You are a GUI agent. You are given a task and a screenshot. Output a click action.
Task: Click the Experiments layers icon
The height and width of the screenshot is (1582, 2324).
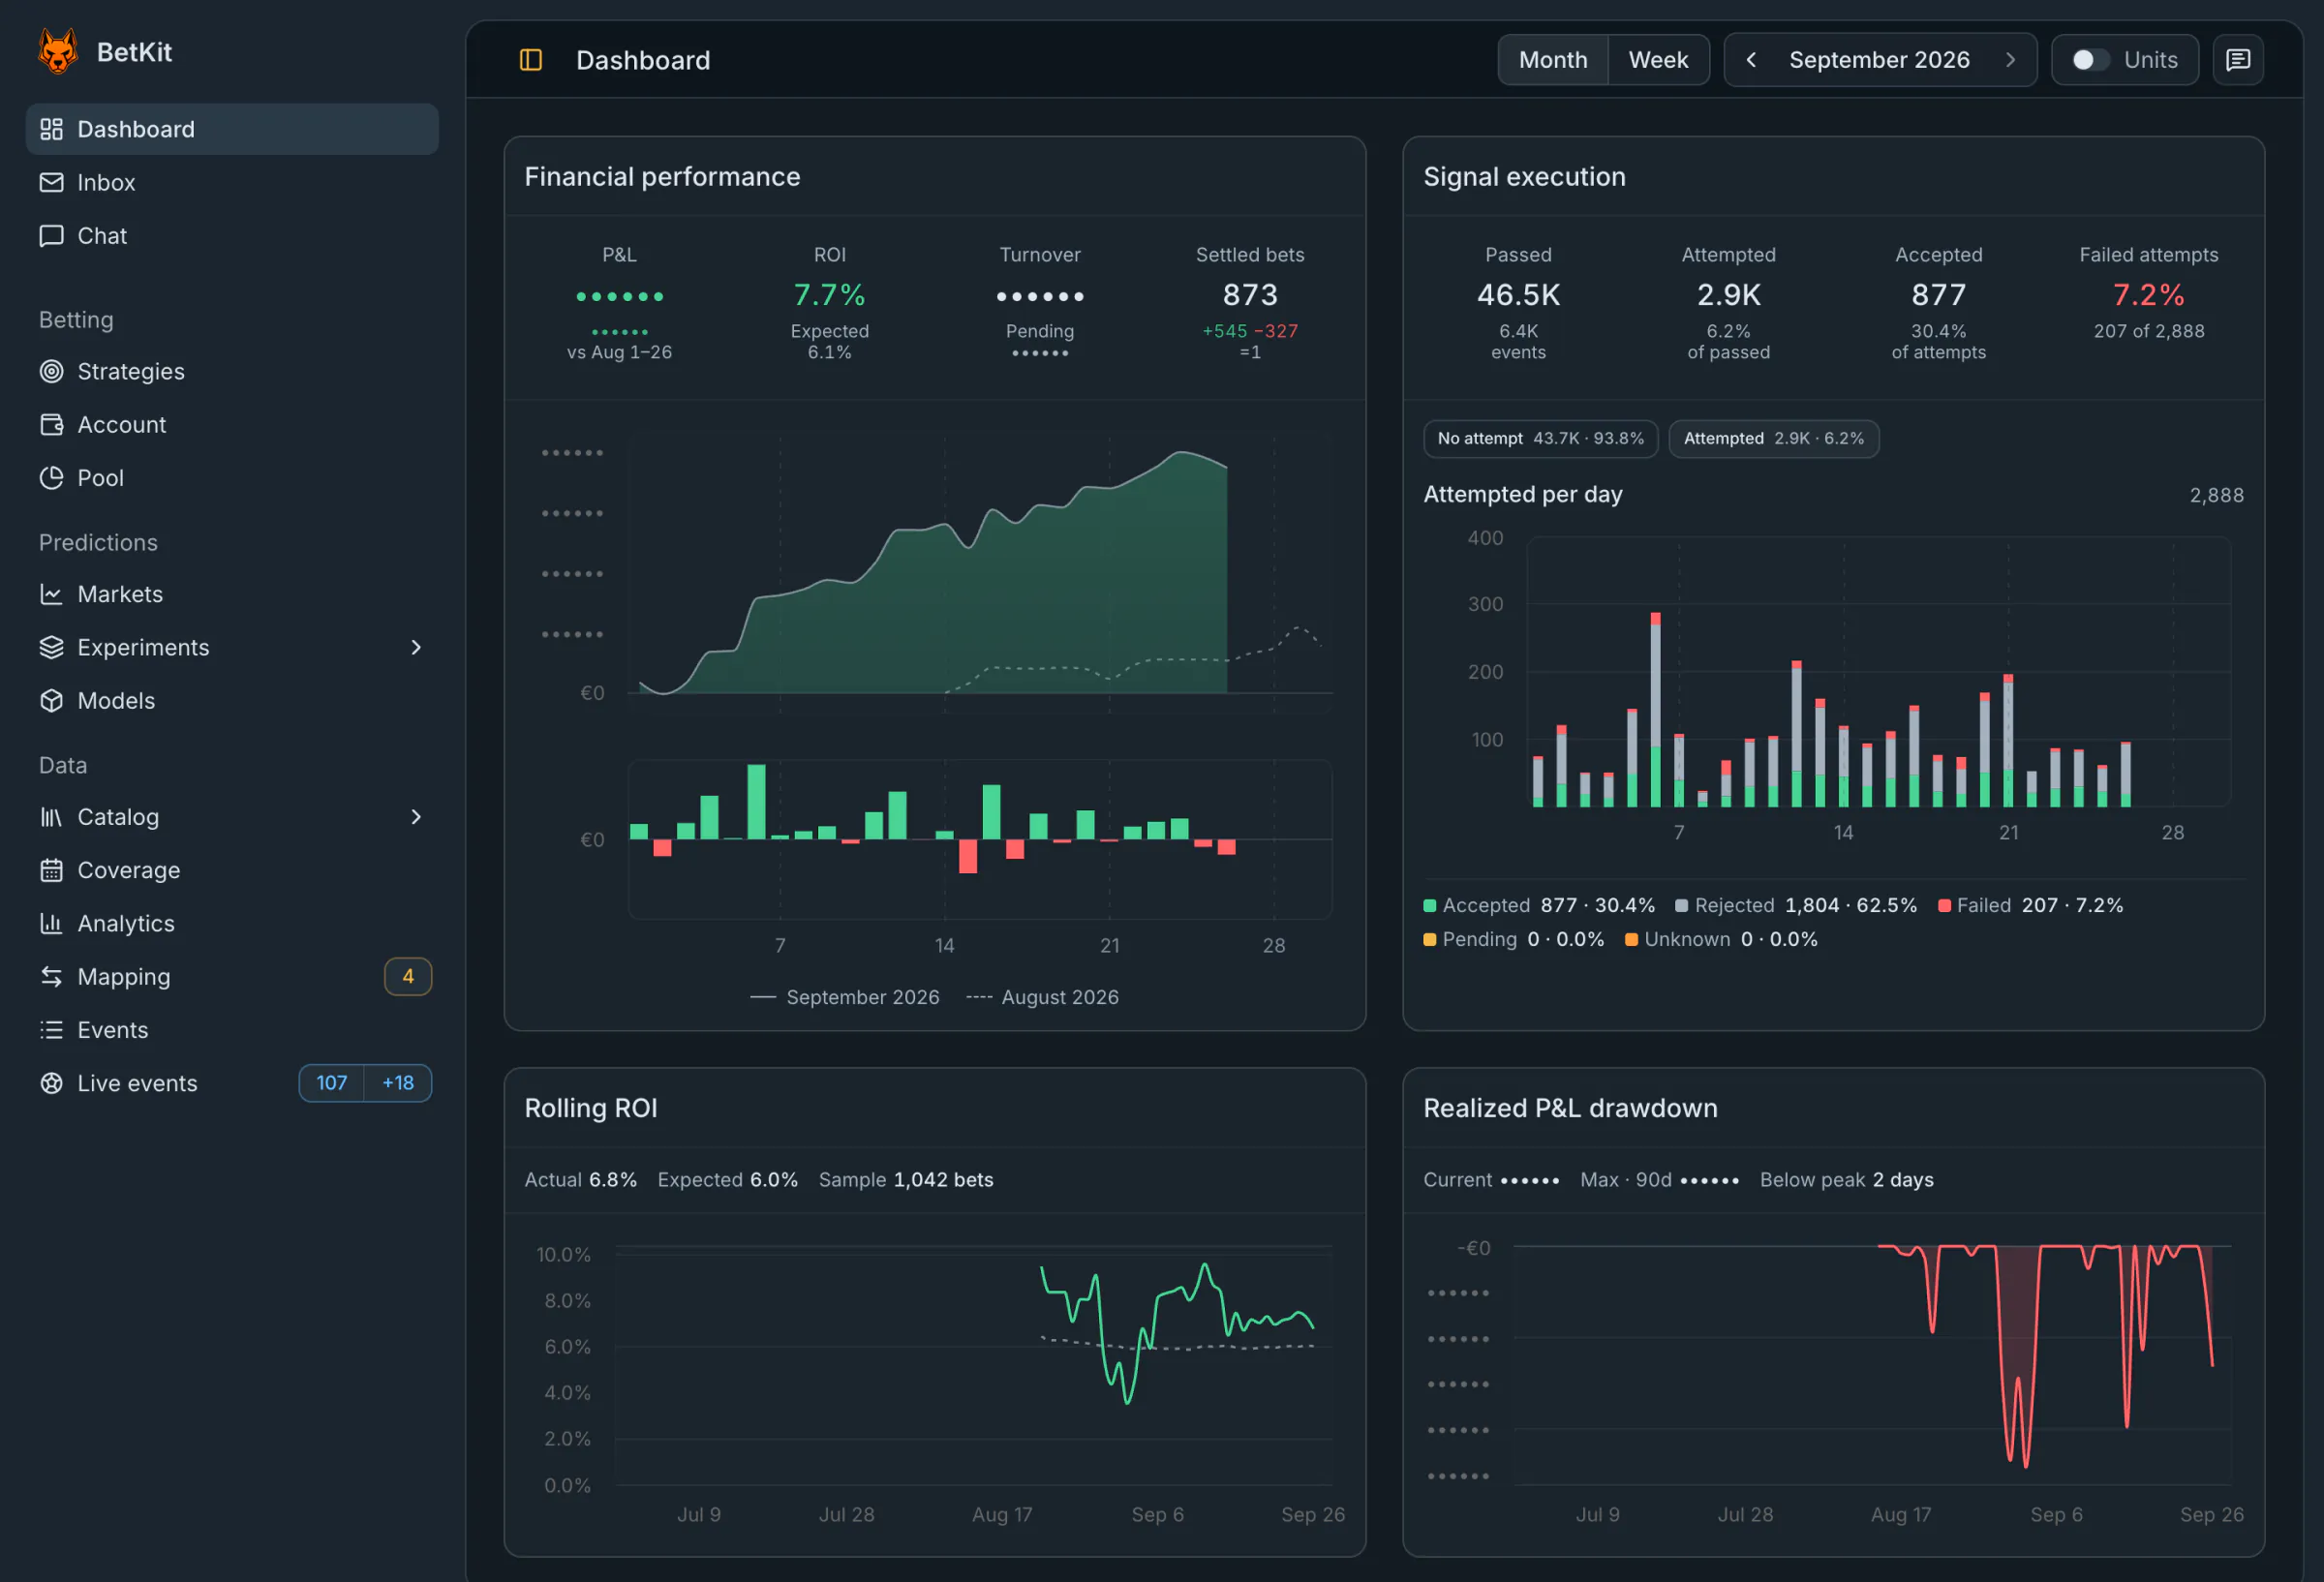pyautogui.click(x=51, y=647)
